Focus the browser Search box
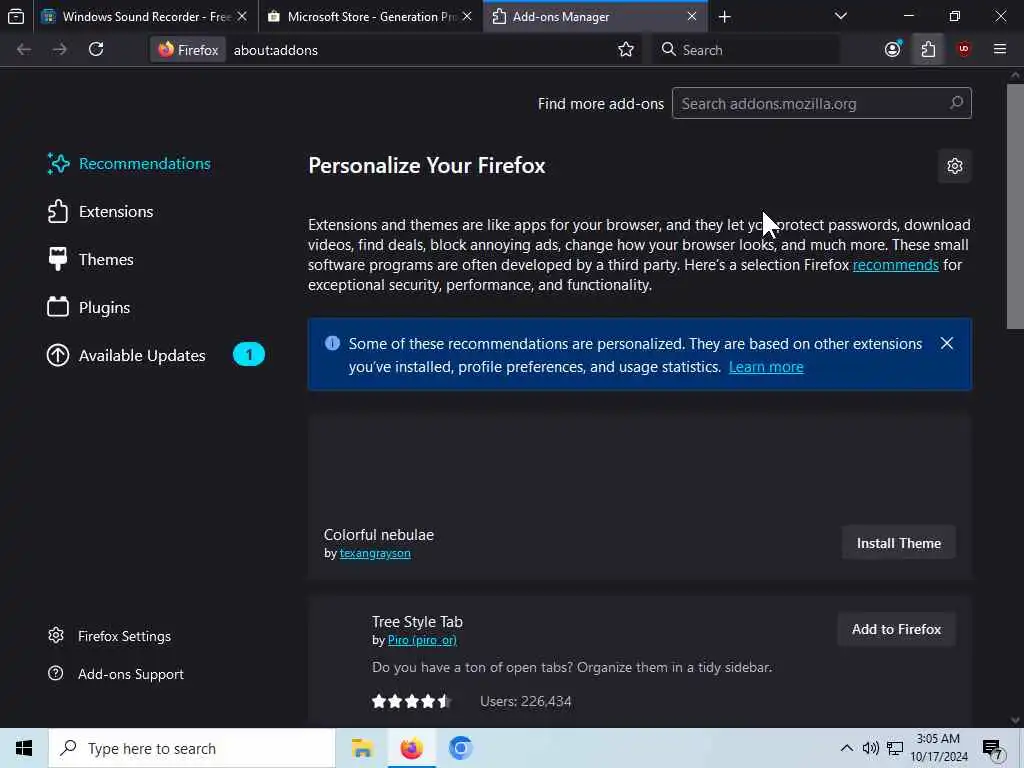Screen dimensions: 1024x768 pyautogui.click(x=746, y=50)
